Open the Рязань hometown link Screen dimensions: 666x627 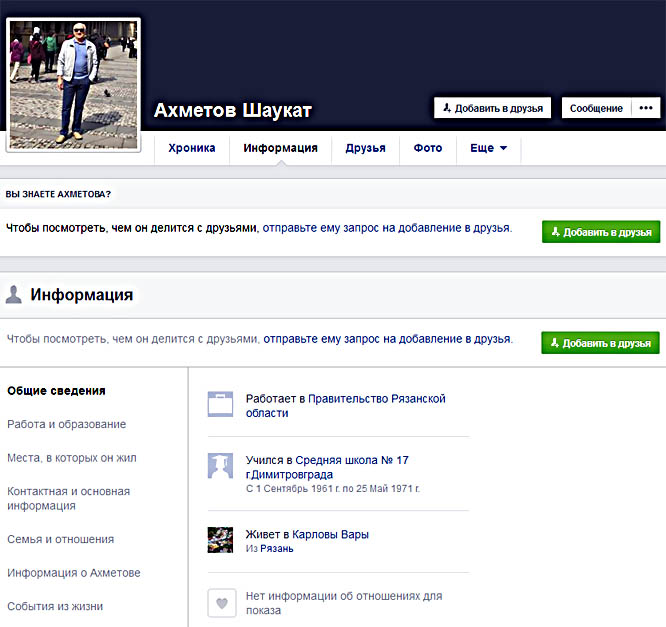(x=277, y=549)
